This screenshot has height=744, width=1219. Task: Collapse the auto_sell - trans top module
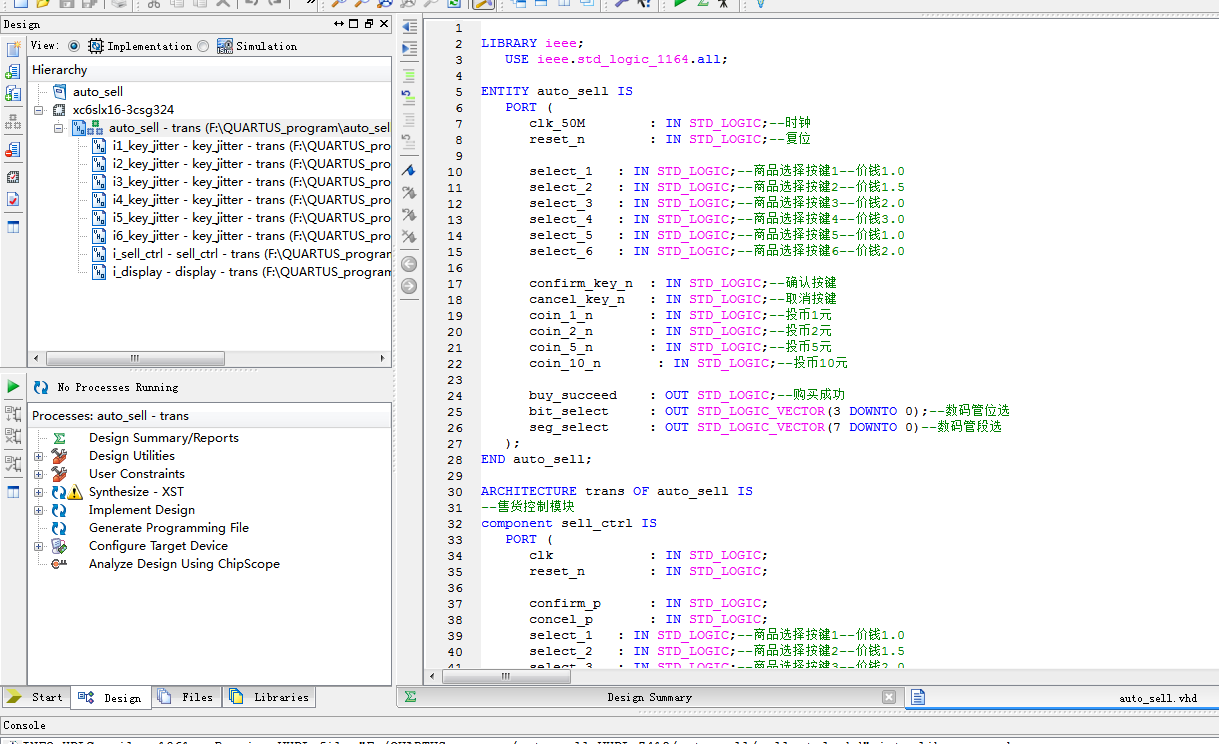[58, 128]
